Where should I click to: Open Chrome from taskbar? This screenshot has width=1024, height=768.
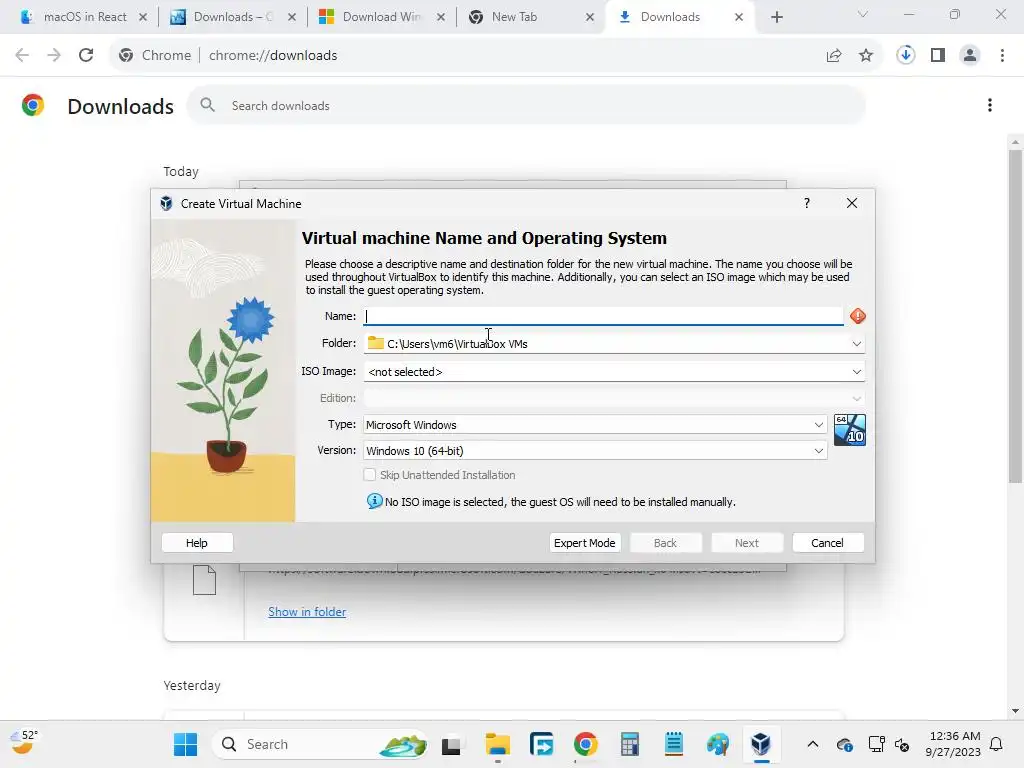click(x=586, y=744)
